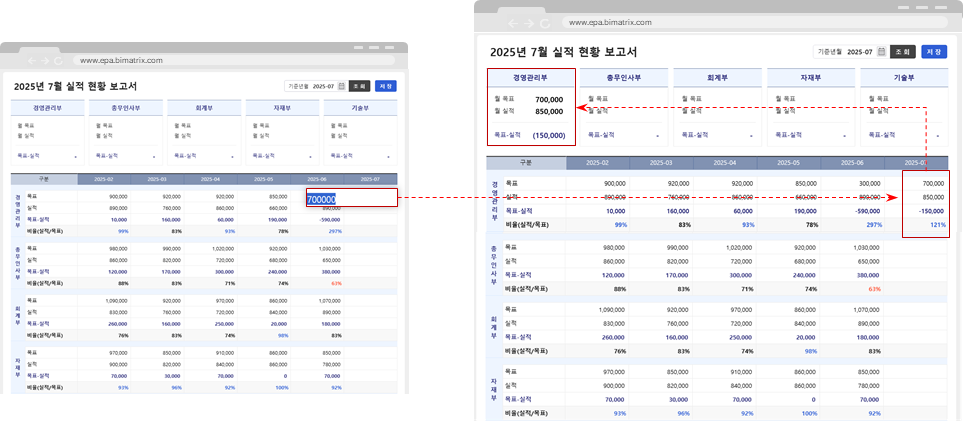Screen dimensions: 963x421
Task: Reload the page in the right browser window
Action: point(544,22)
